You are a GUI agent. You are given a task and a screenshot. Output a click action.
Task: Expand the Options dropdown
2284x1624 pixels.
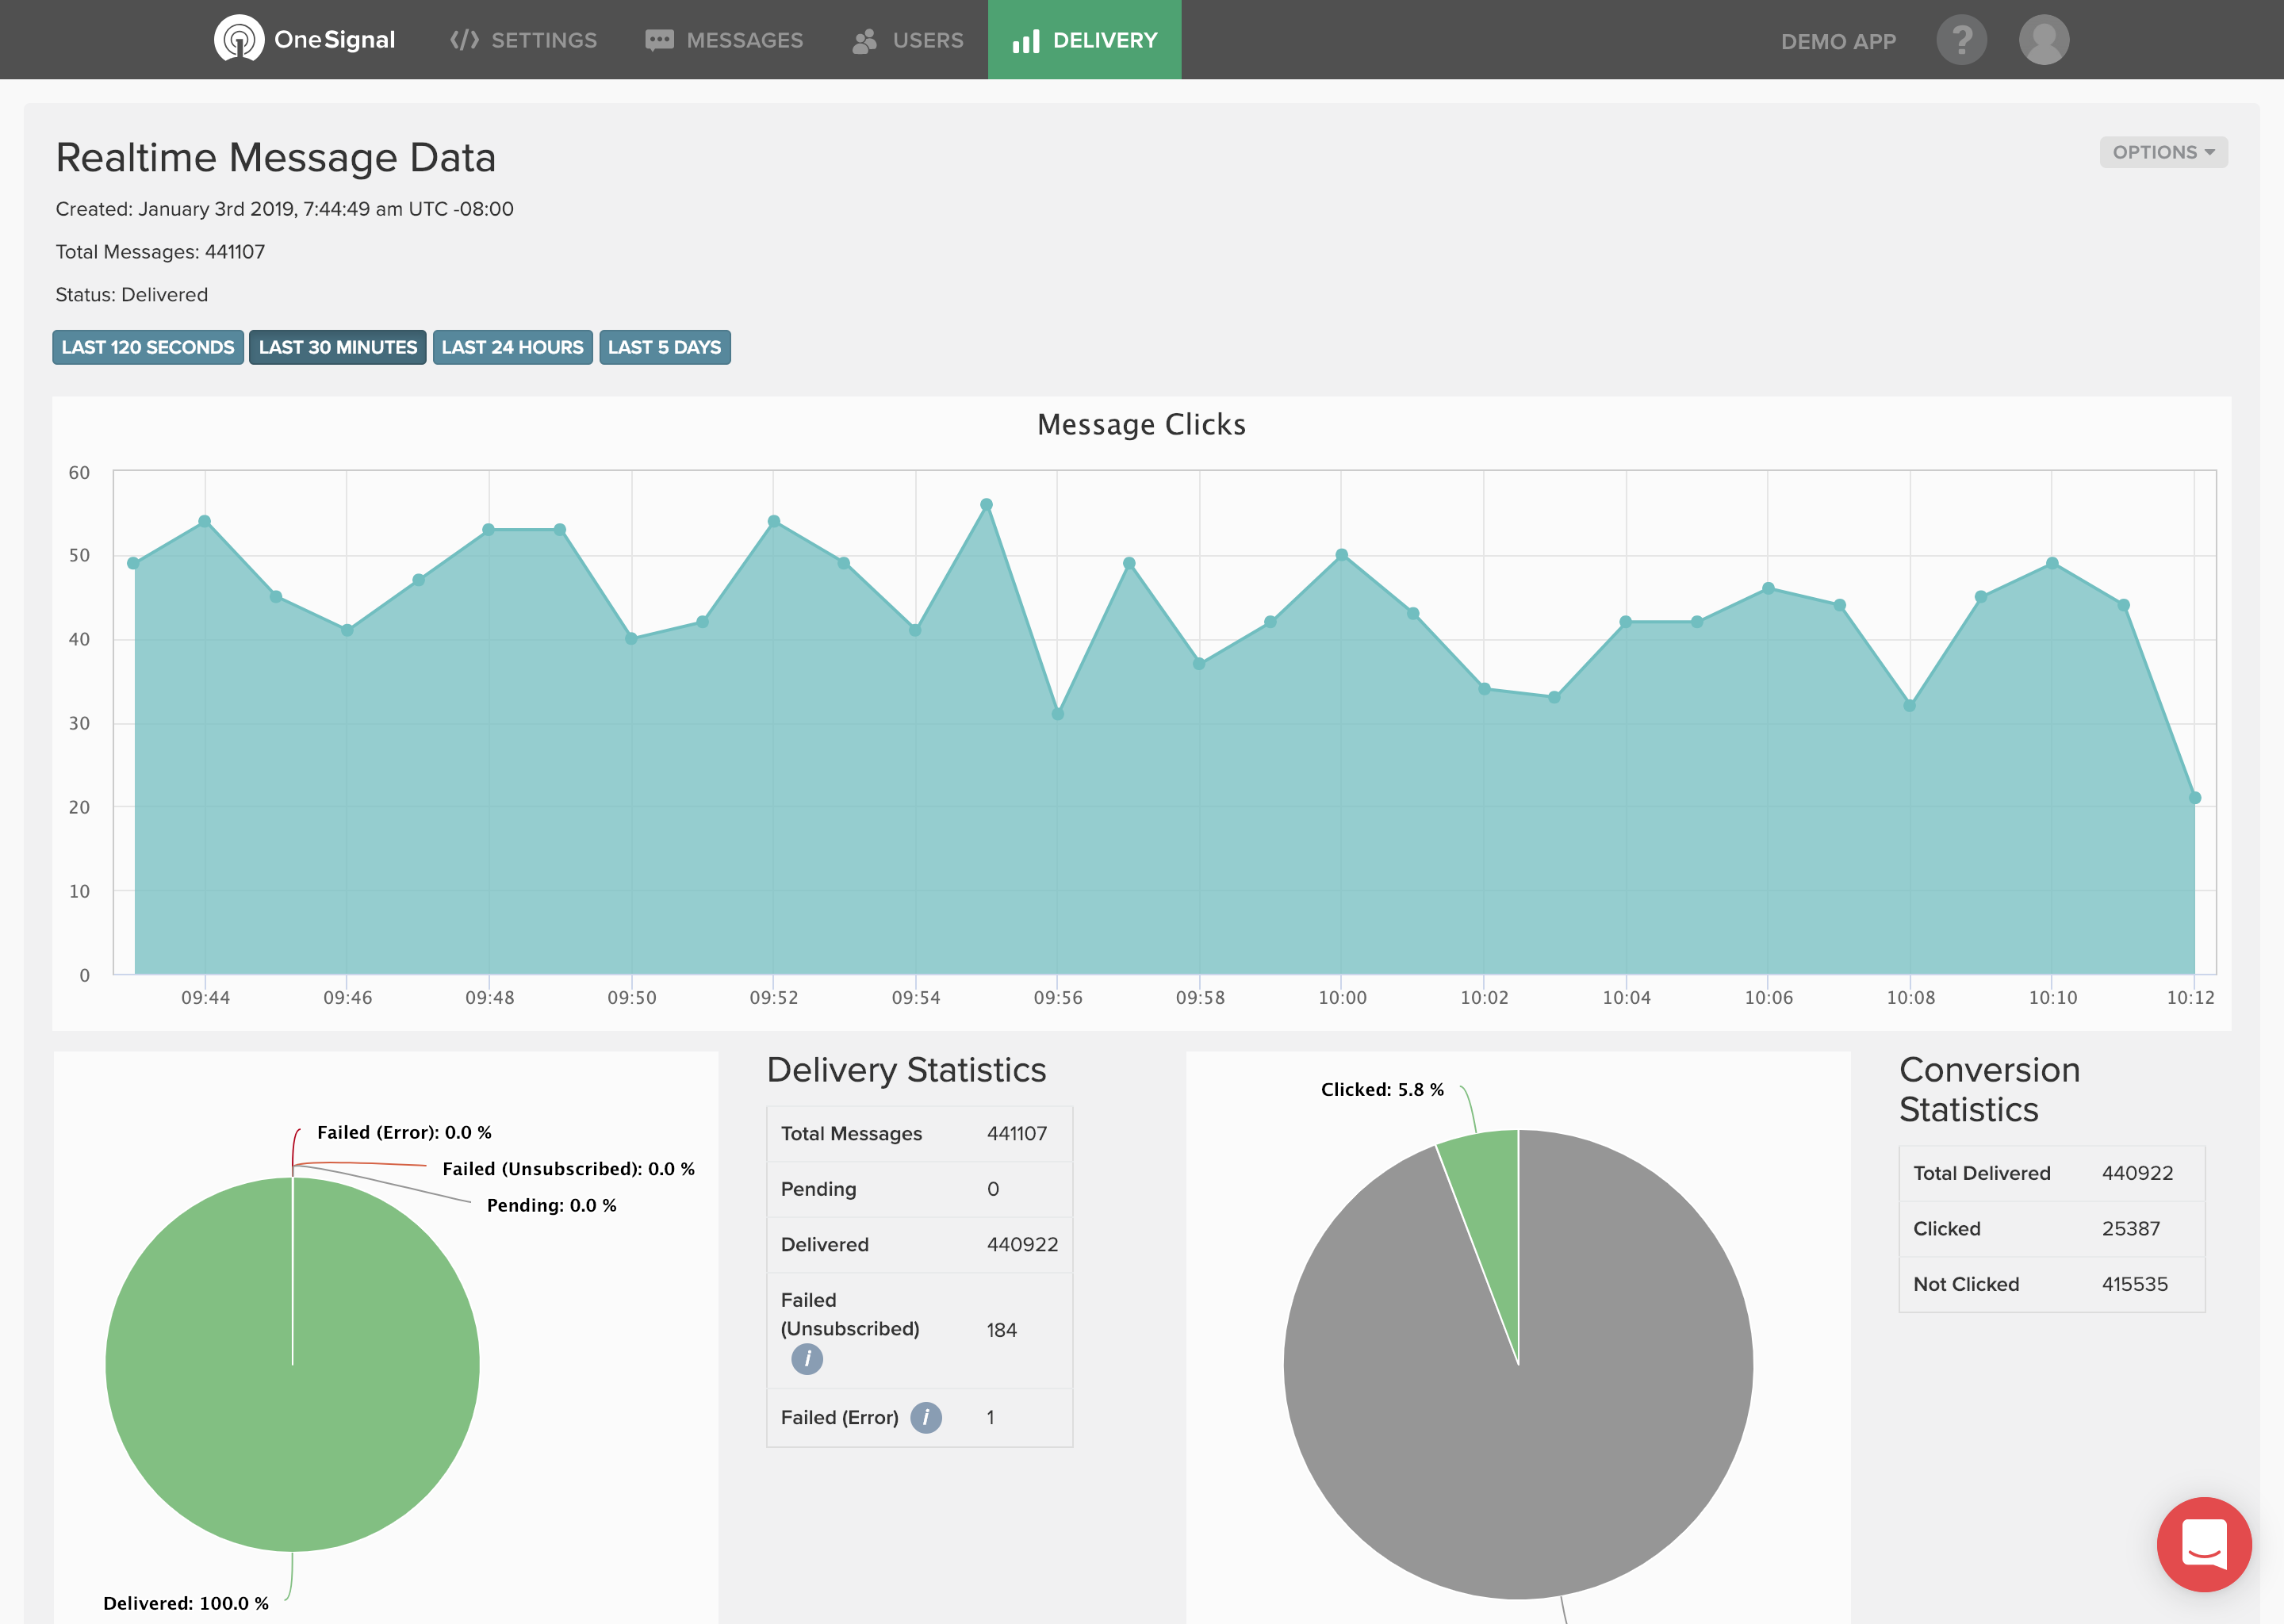point(2163,152)
